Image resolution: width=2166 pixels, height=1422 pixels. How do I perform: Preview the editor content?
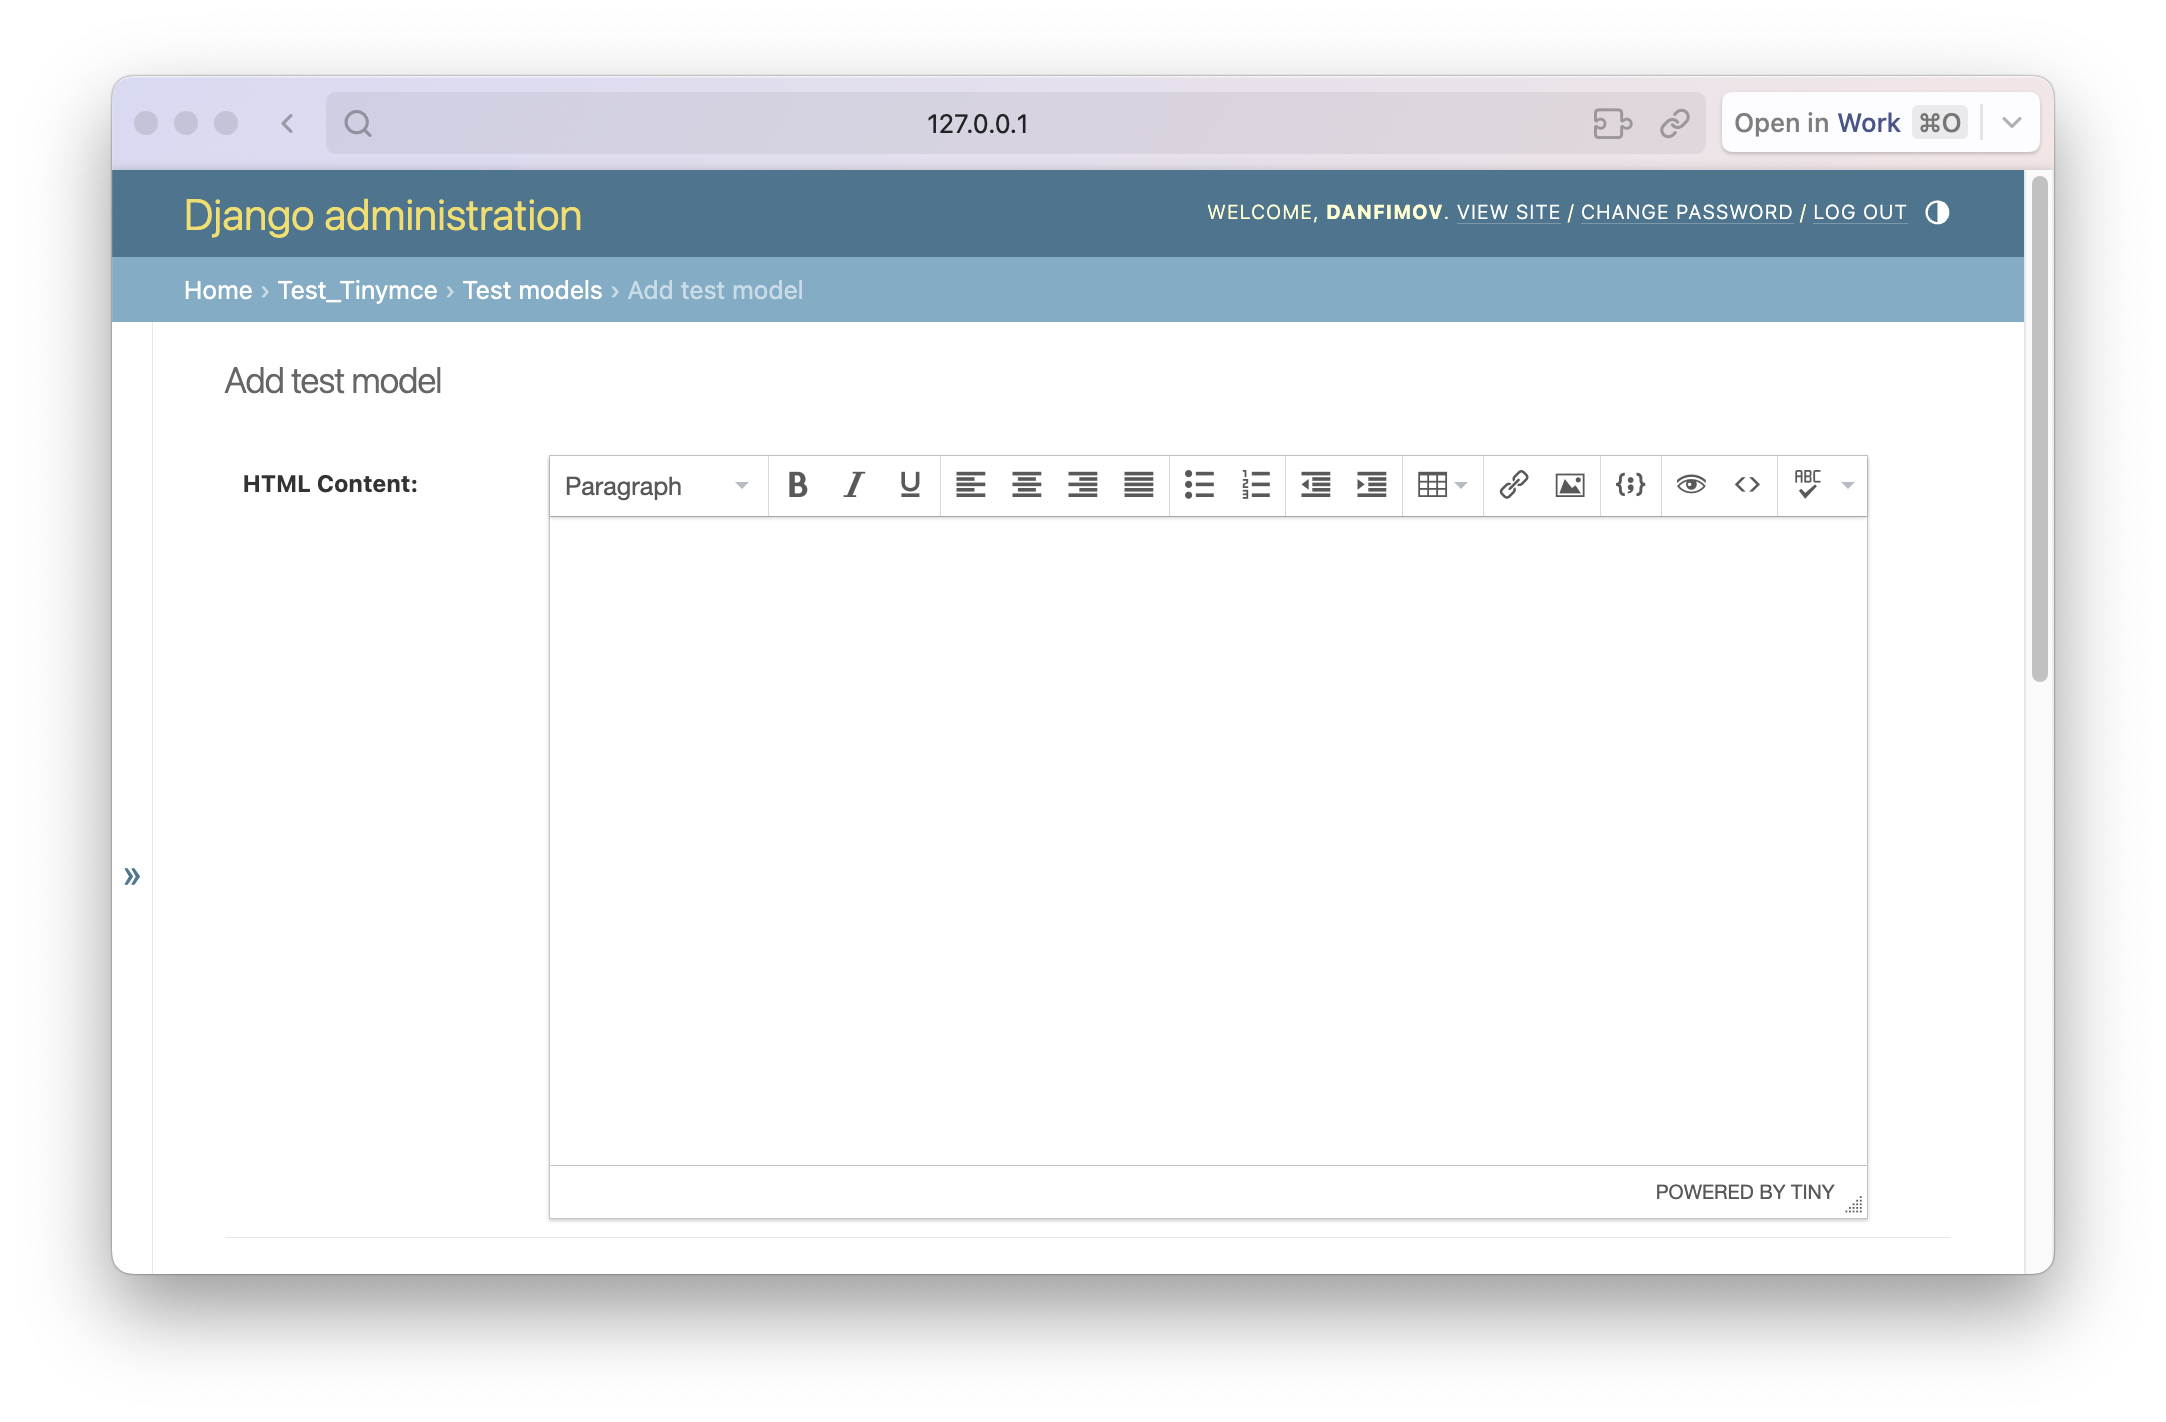pos(1691,485)
